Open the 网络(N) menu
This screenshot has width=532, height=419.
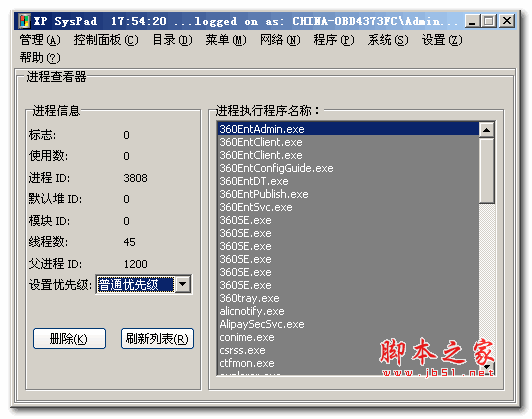[x=280, y=40]
